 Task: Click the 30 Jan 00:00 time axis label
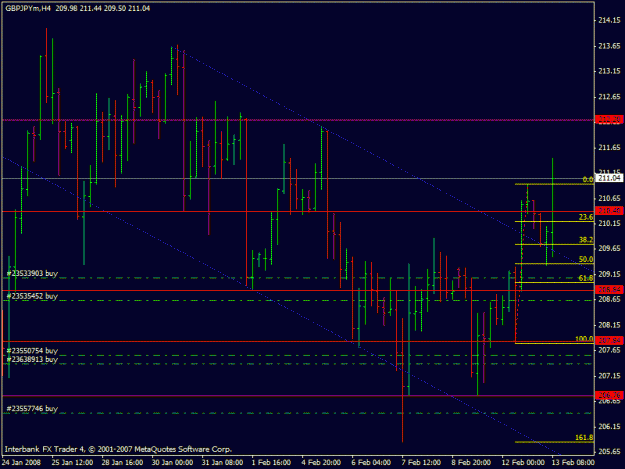click(172, 462)
